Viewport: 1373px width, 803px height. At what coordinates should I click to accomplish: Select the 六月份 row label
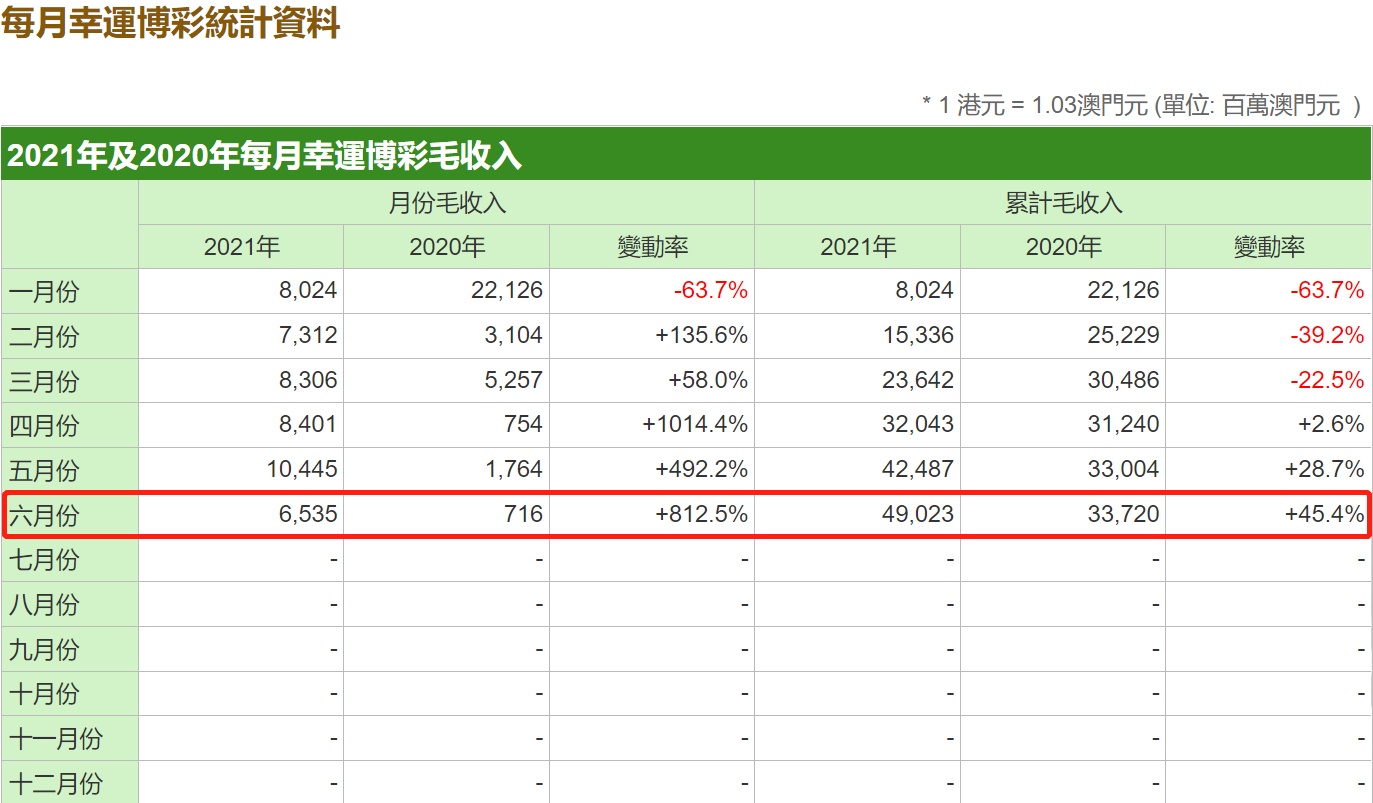pos(44,515)
